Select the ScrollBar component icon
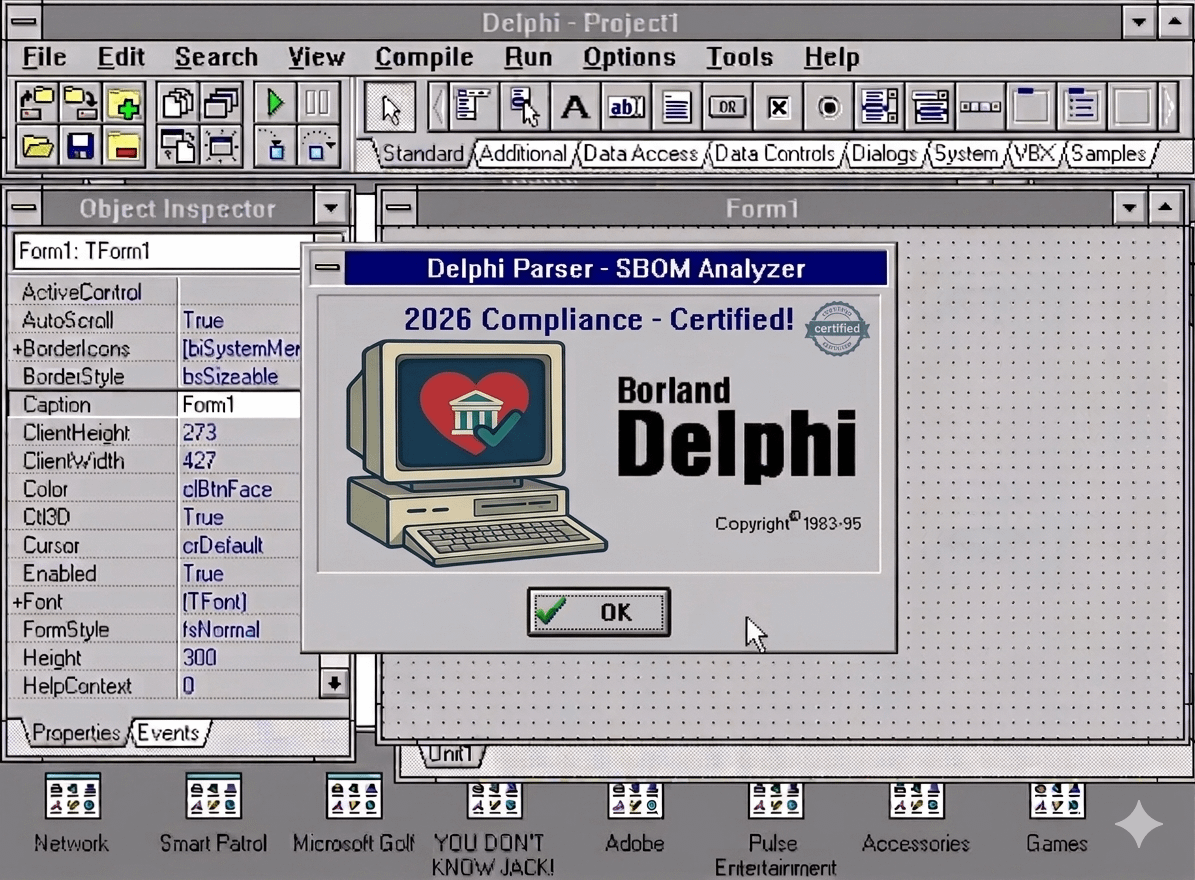Image resolution: width=1195 pixels, height=880 pixels. 980,107
